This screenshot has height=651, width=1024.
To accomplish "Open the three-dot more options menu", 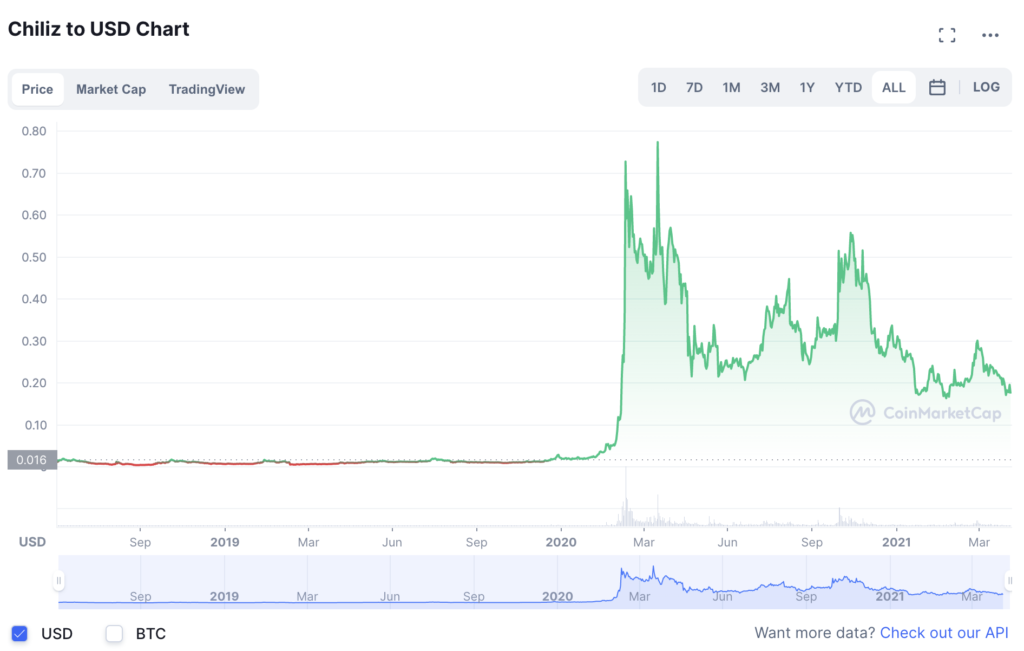I will 990,35.
